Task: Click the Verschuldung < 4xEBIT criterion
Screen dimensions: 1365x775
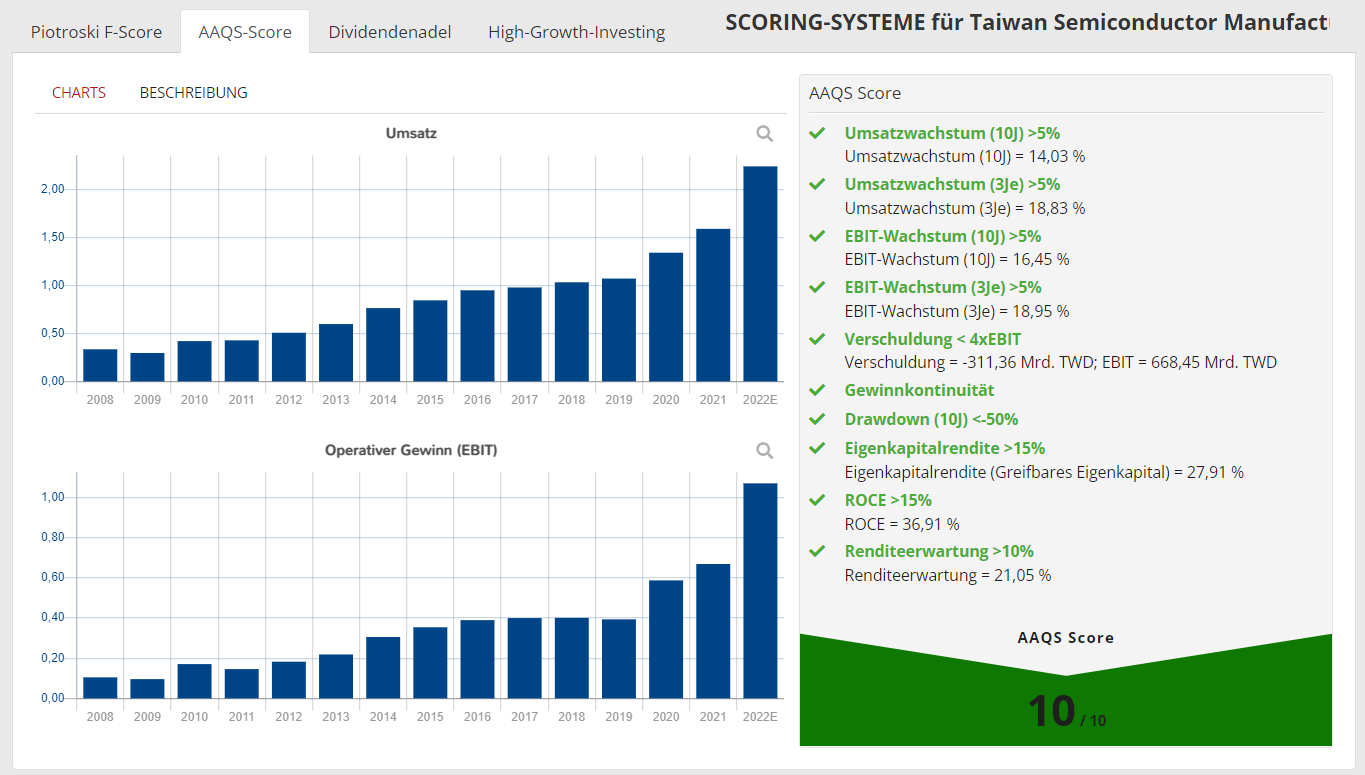Action: 933,339
